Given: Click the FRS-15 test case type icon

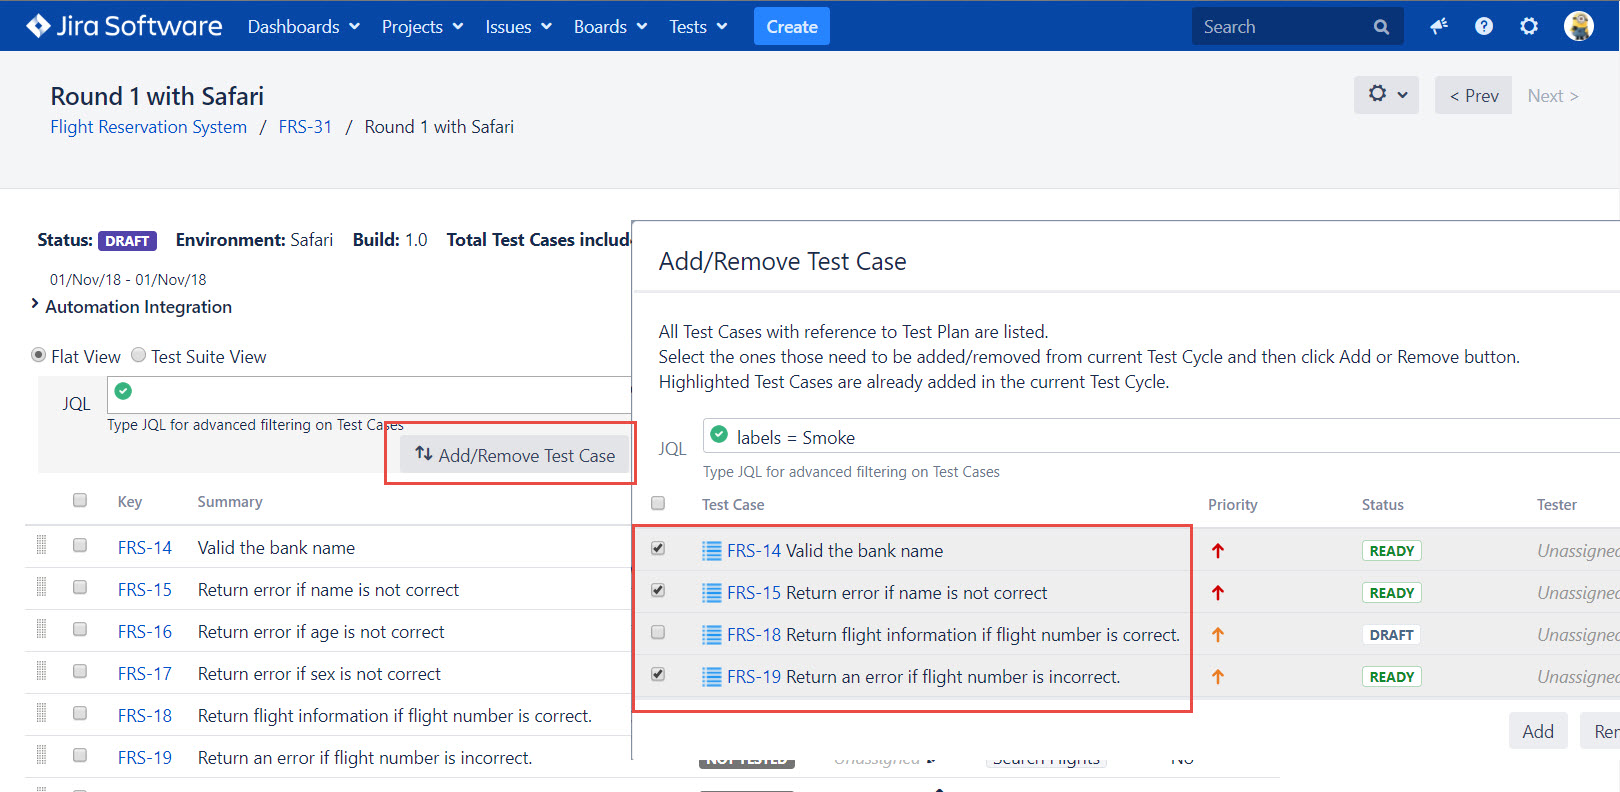Looking at the screenshot, I should 712,592.
